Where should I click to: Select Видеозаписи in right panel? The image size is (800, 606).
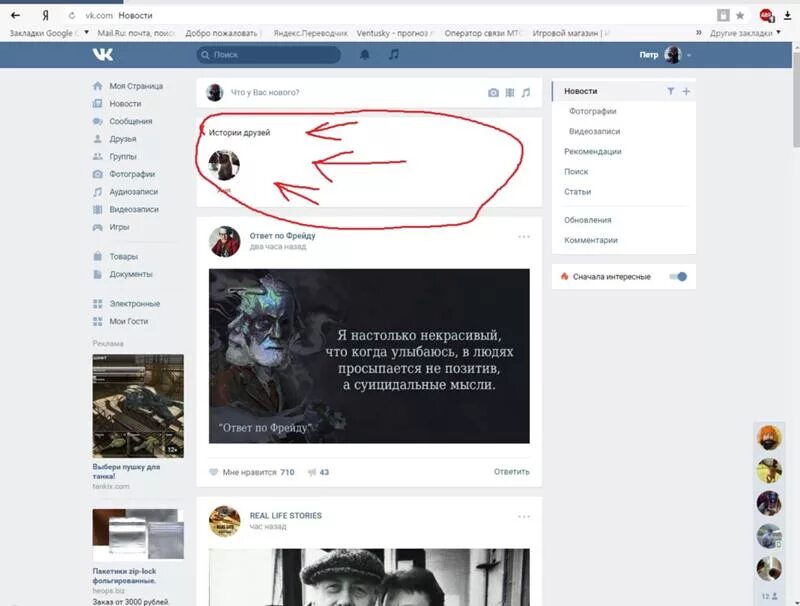(594, 131)
